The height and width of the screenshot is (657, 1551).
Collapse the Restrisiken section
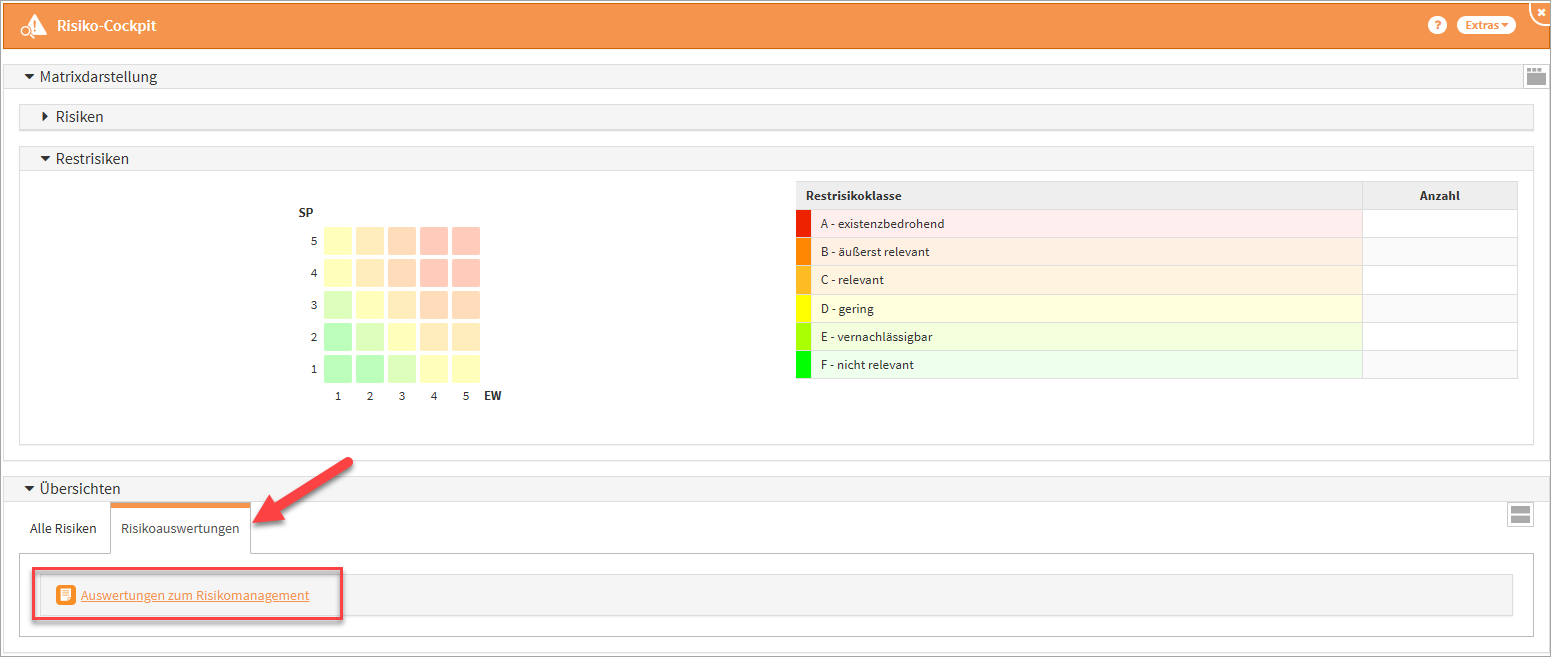pyautogui.click(x=45, y=159)
